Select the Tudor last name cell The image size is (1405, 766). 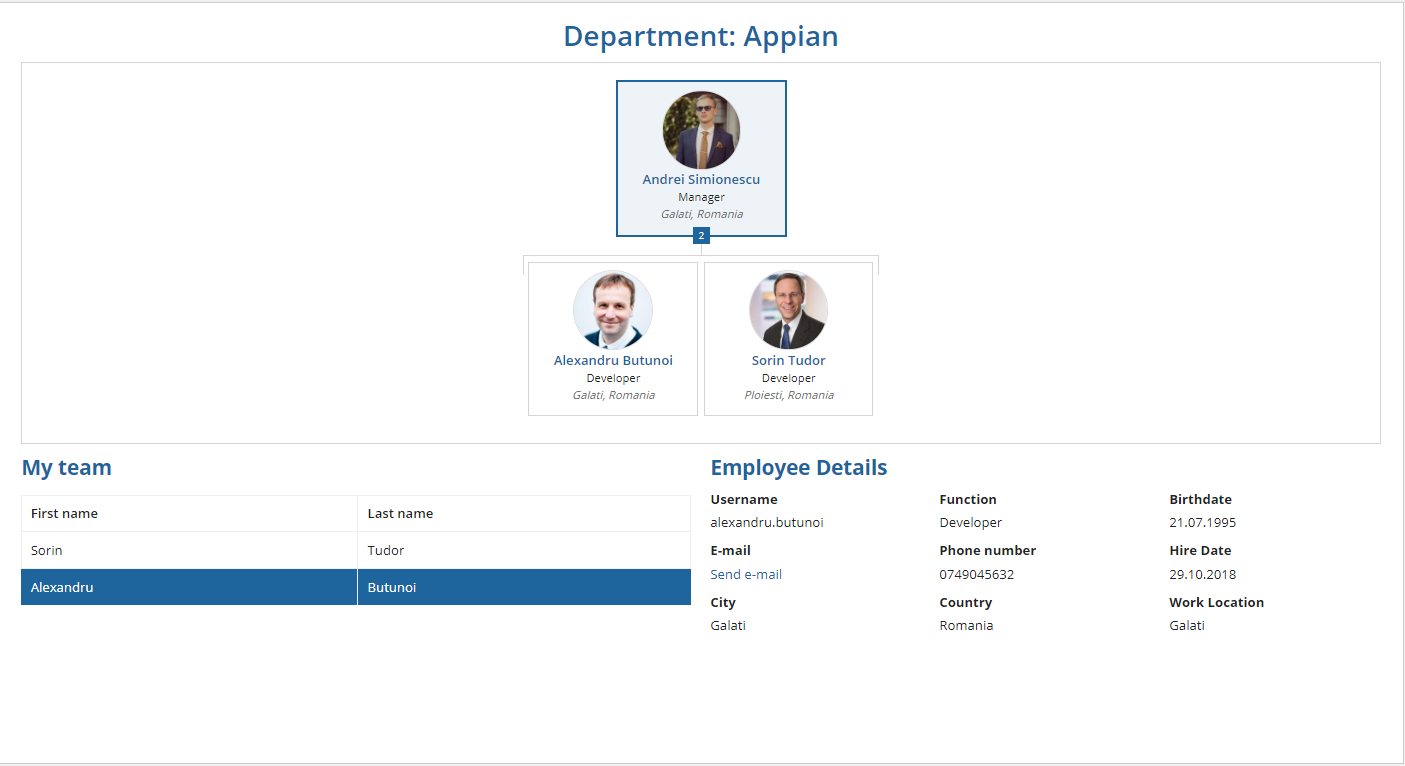click(524, 550)
